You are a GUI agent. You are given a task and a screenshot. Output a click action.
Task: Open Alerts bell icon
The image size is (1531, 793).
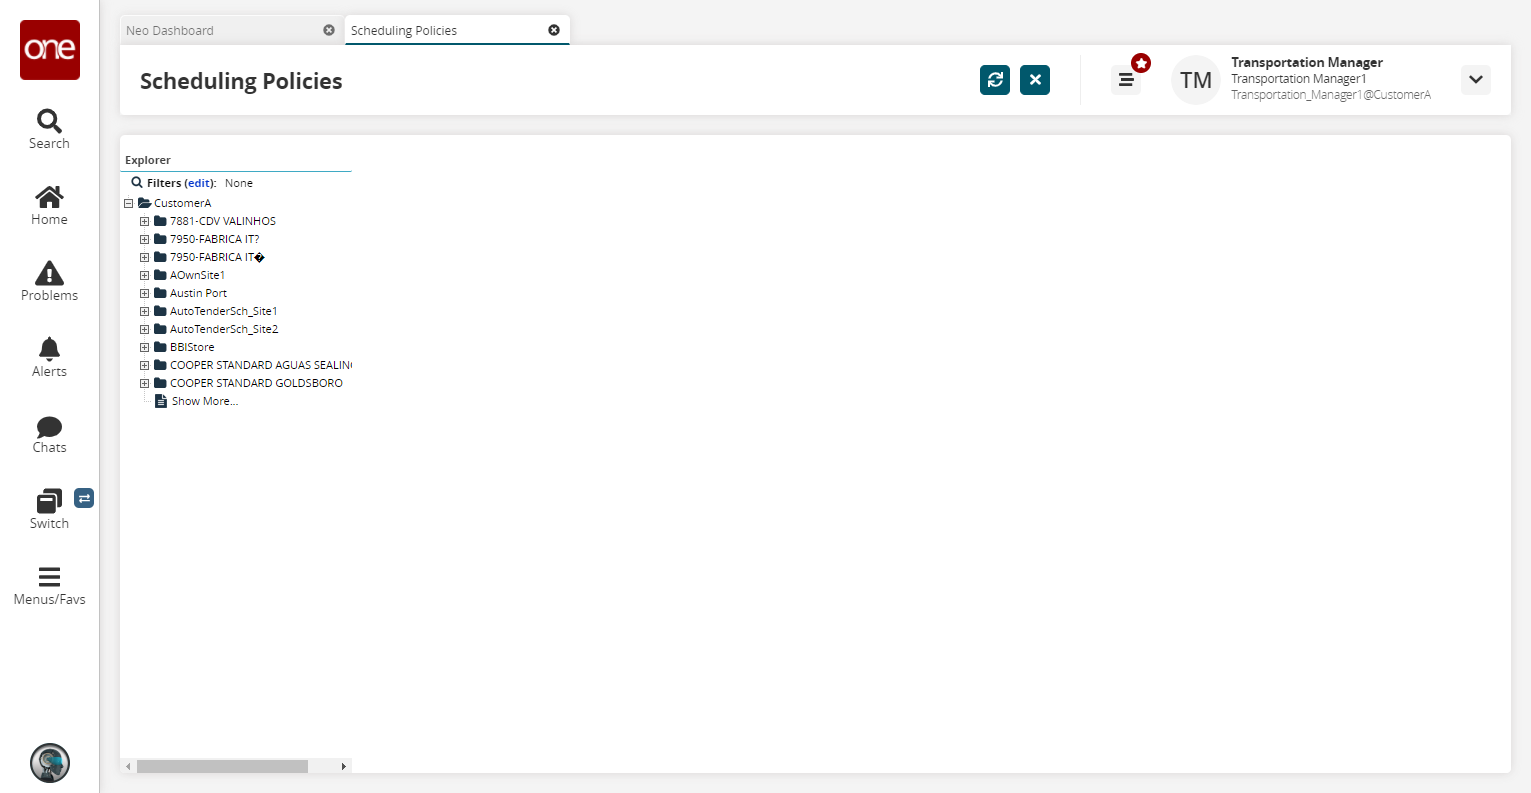[49, 348]
